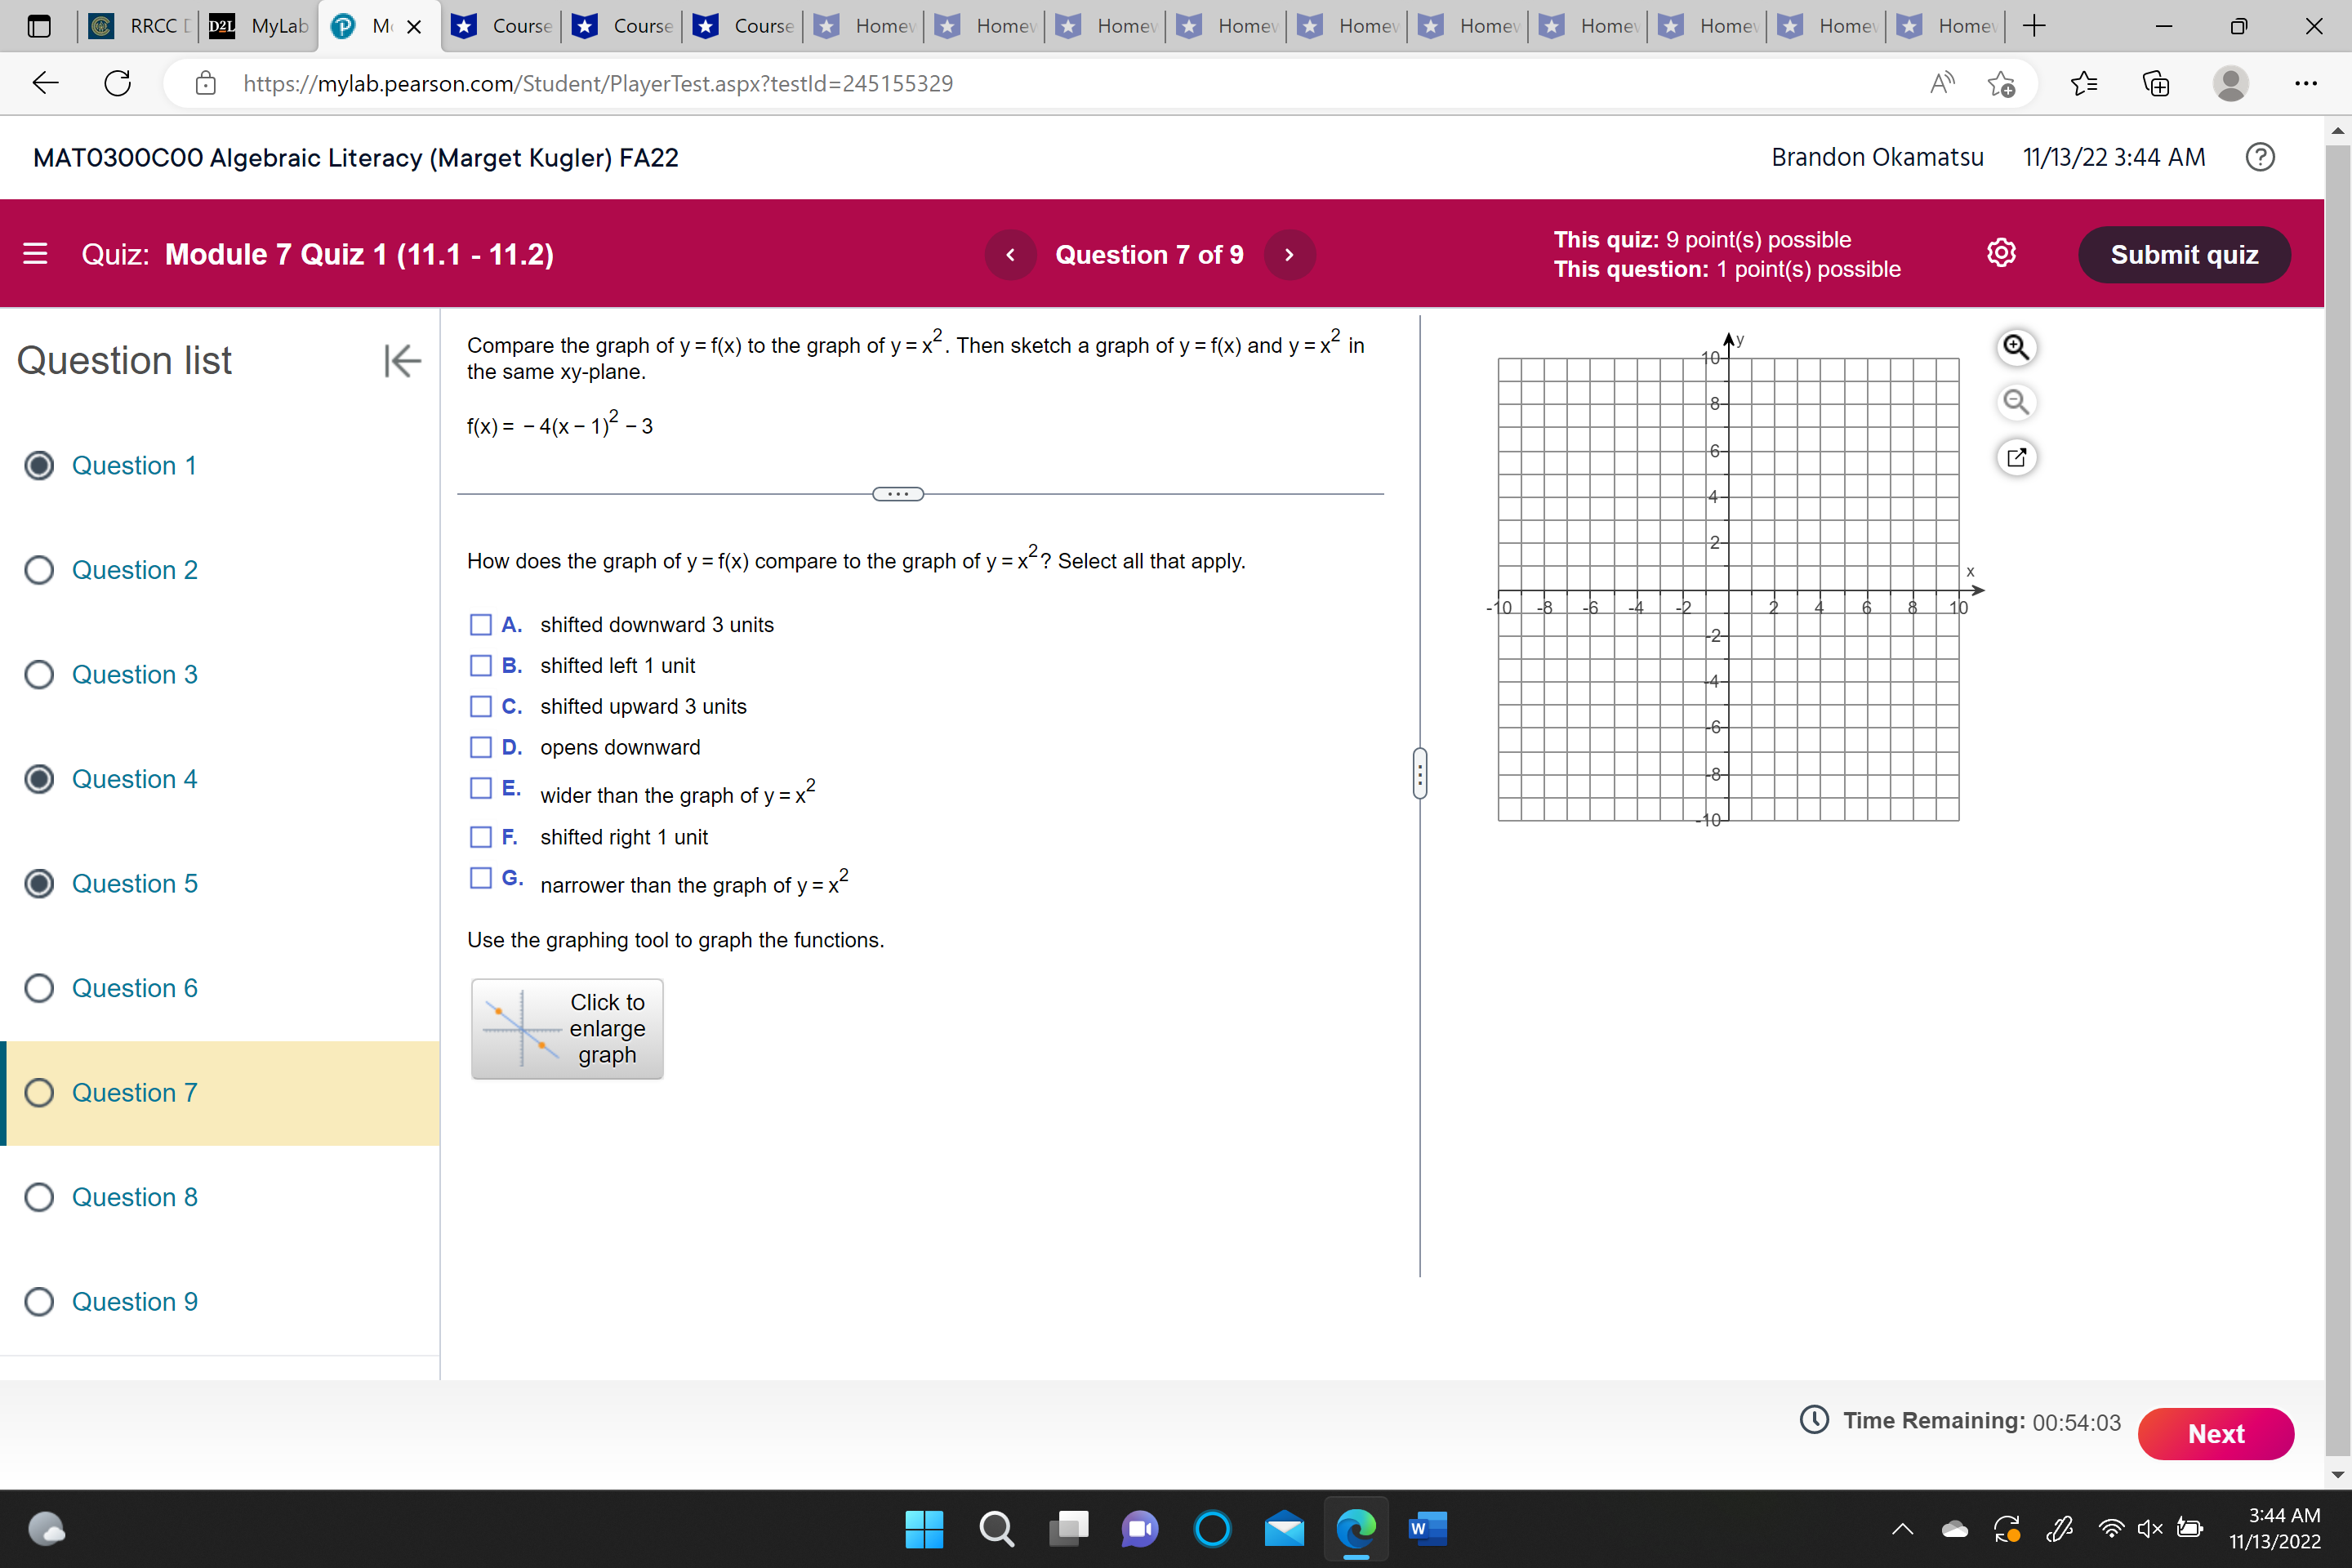The image size is (2352, 1568).
Task: Click the help question mark icon
Action: pos(2260,157)
